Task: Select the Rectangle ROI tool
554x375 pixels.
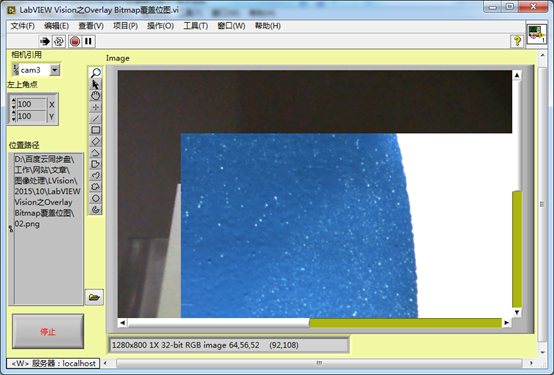Action: (95, 130)
